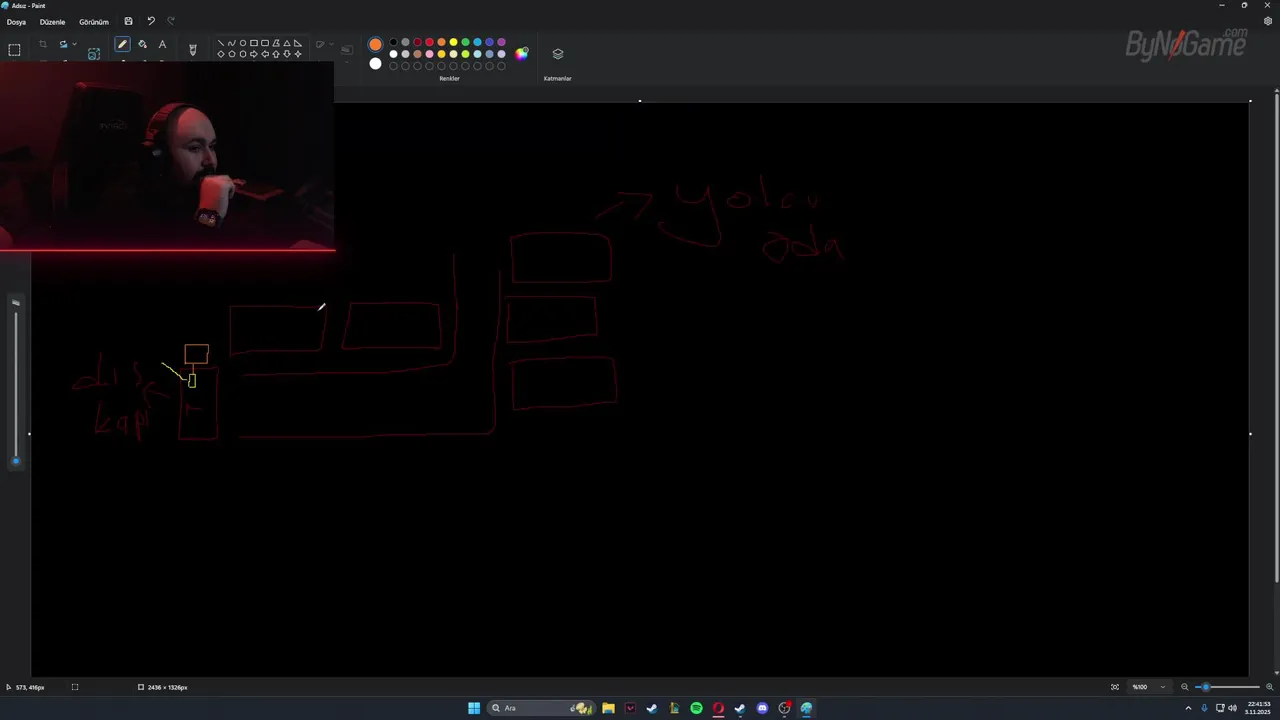Pick the green palette swatch
Viewport: 1280px width, 720px height.
(465, 42)
